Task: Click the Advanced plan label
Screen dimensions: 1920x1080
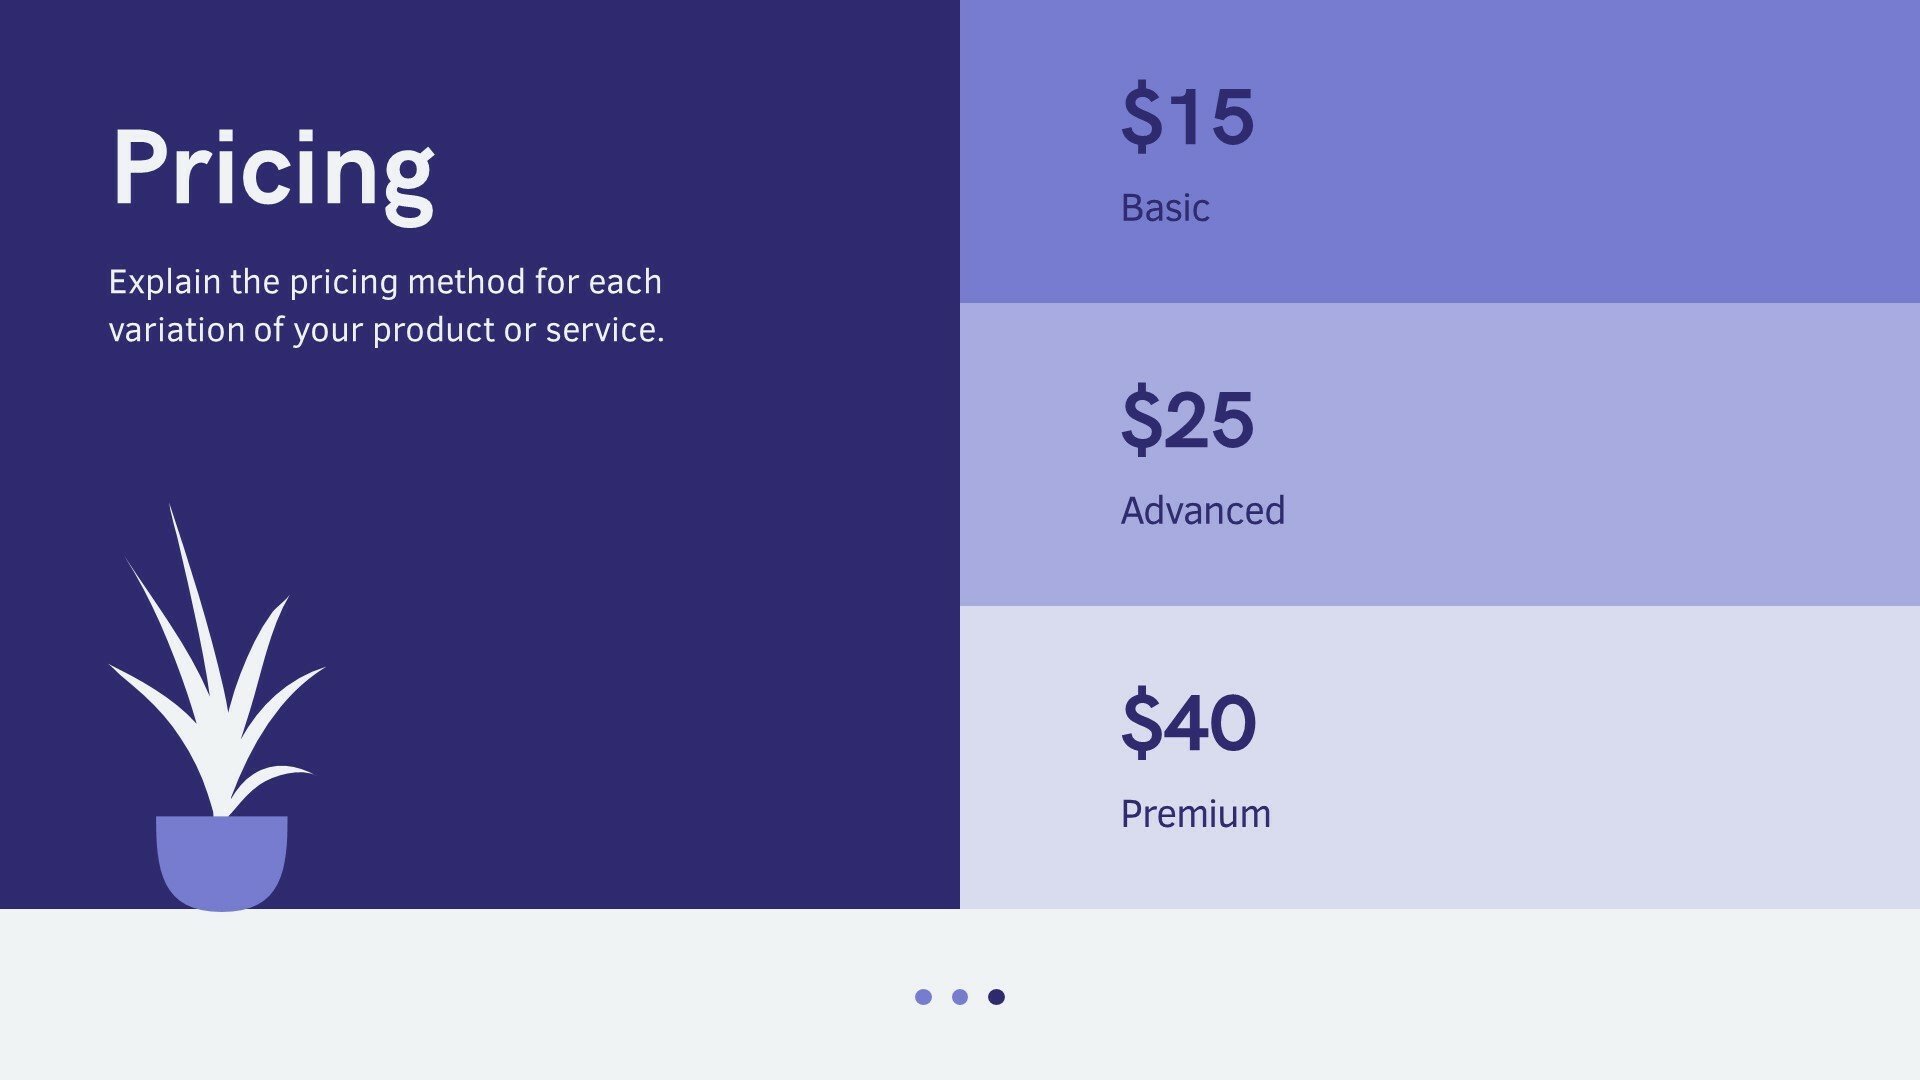Action: click(x=1203, y=511)
